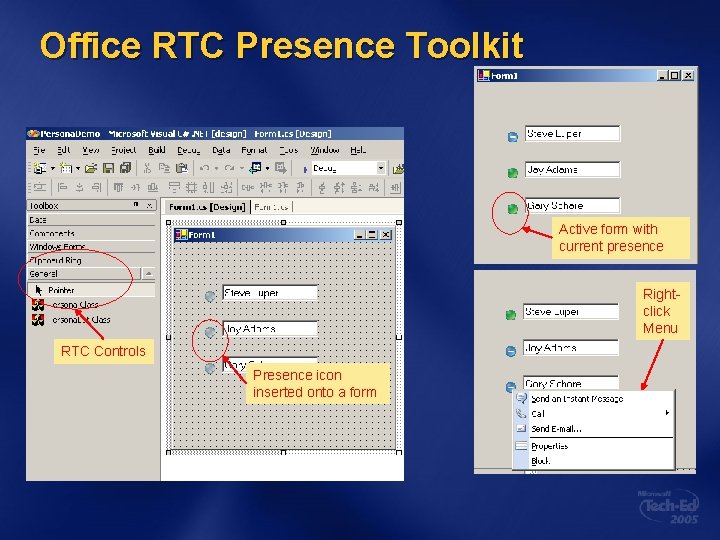Expand the Clipboard Ring toolbox section
This screenshot has width=720, height=540.
(91, 260)
